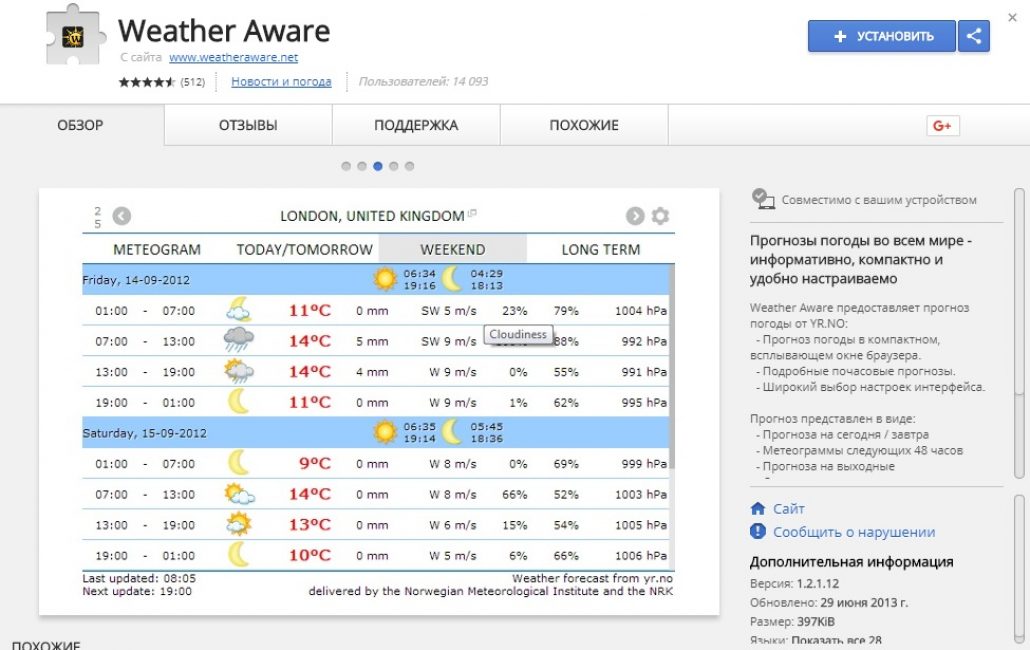
Task: Open the Сайт link
Action: click(x=788, y=508)
